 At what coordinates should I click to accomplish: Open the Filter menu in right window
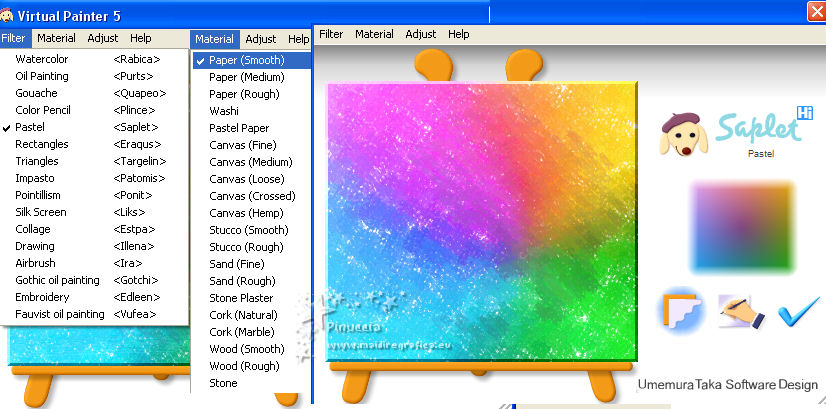[331, 34]
